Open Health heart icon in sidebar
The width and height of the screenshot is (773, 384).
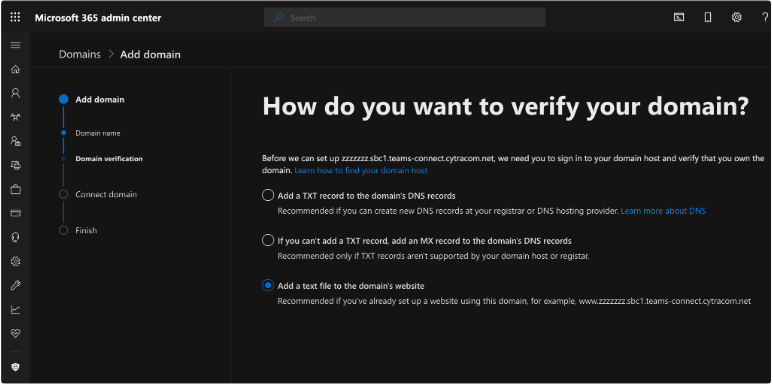15,333
